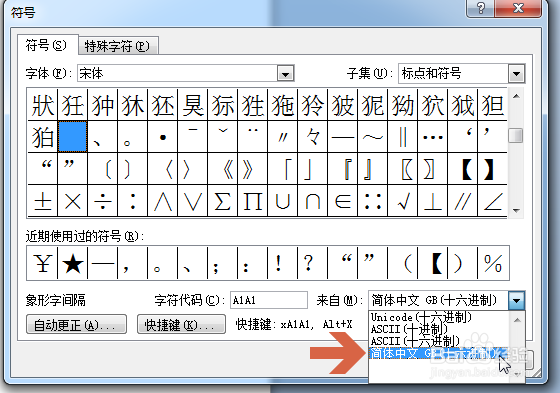The image size is (560, 393).
Task: Choose the yen ¥ recently used symbol
Action: [x=42, y=263]
